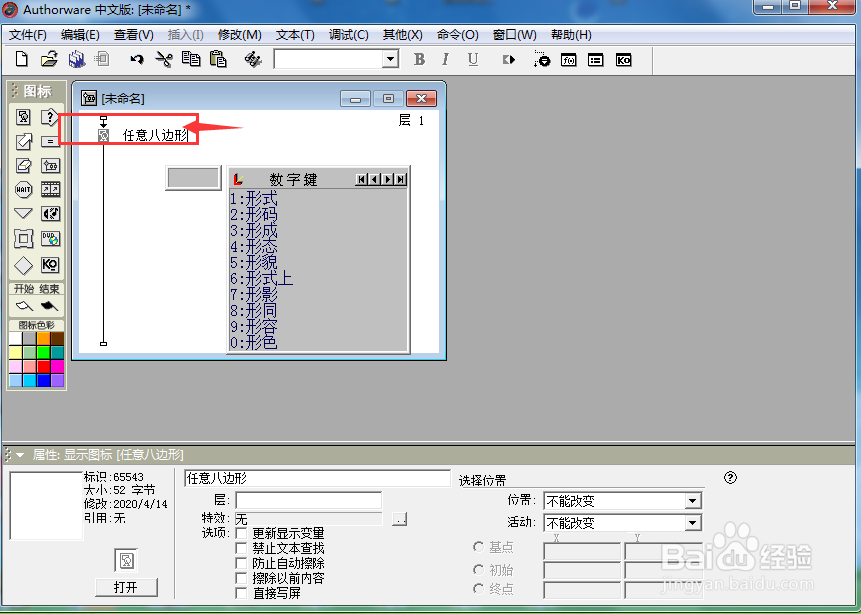
Task: Open the 文件(F) menu
Action: tap(28, 35)
